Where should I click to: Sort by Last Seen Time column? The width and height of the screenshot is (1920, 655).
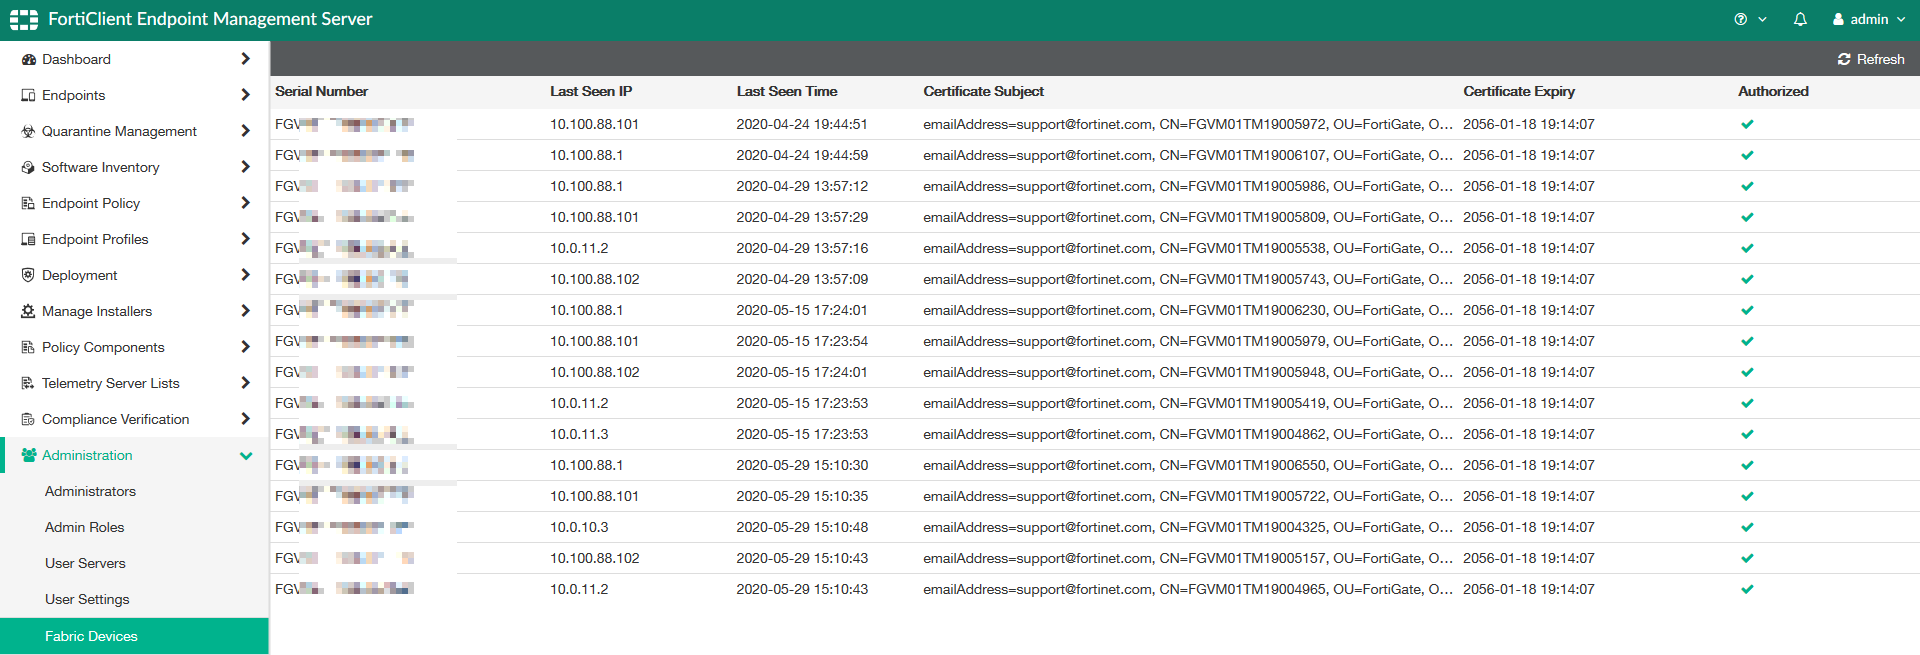[787, 91]
